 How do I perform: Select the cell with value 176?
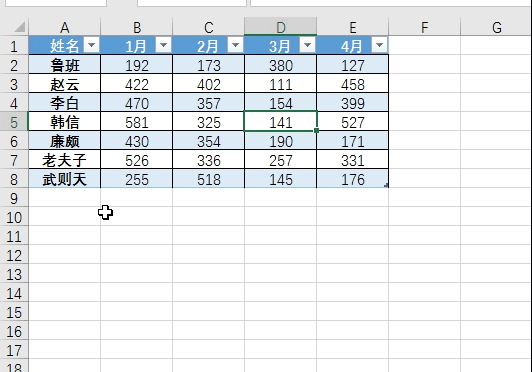[353, 179]
